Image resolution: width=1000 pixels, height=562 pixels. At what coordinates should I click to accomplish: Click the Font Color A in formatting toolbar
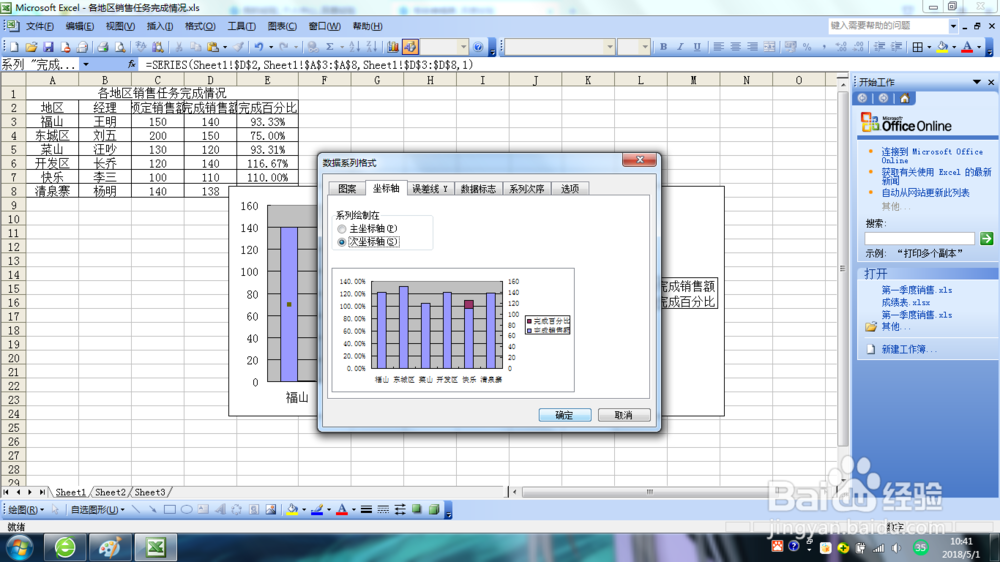coord(967,47)
